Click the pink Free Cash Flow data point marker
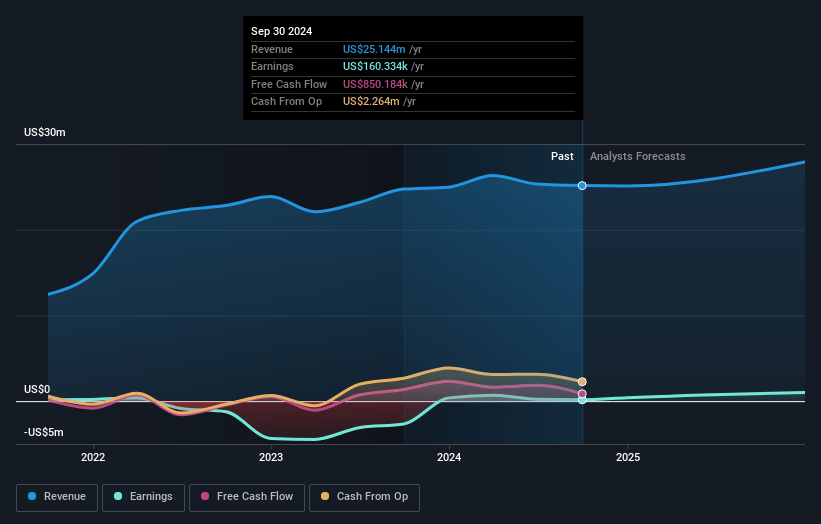Image resolution: width=821 pixels, height=524 pixels. coord(582,394)
